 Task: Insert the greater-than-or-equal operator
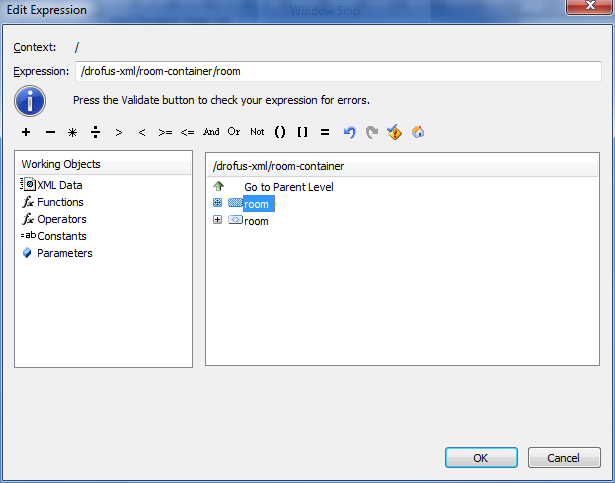click(x=165, y=132)
